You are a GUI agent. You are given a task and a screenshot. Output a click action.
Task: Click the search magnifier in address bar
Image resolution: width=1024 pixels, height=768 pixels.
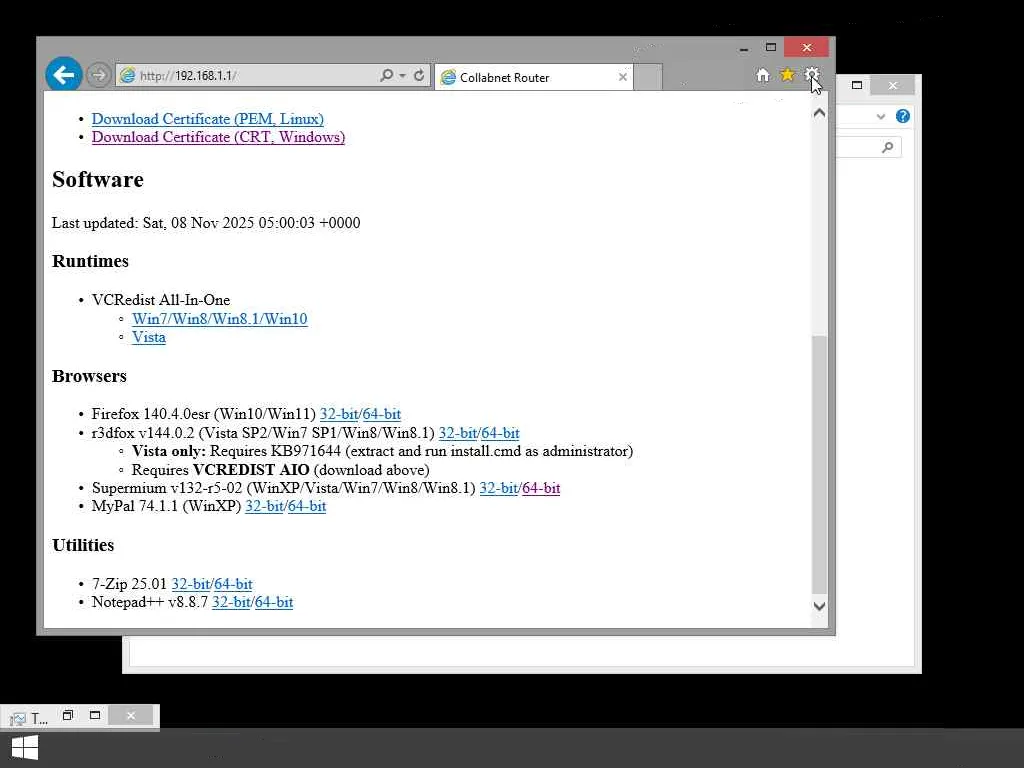[x=387, y=75]
